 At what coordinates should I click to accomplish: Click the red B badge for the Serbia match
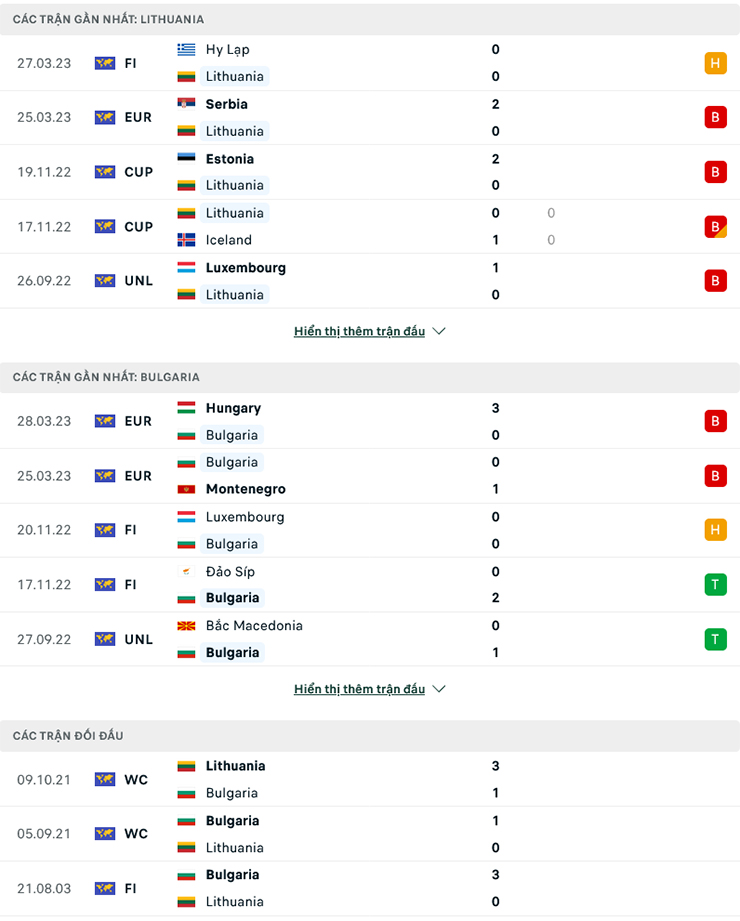tap(714, 117)
